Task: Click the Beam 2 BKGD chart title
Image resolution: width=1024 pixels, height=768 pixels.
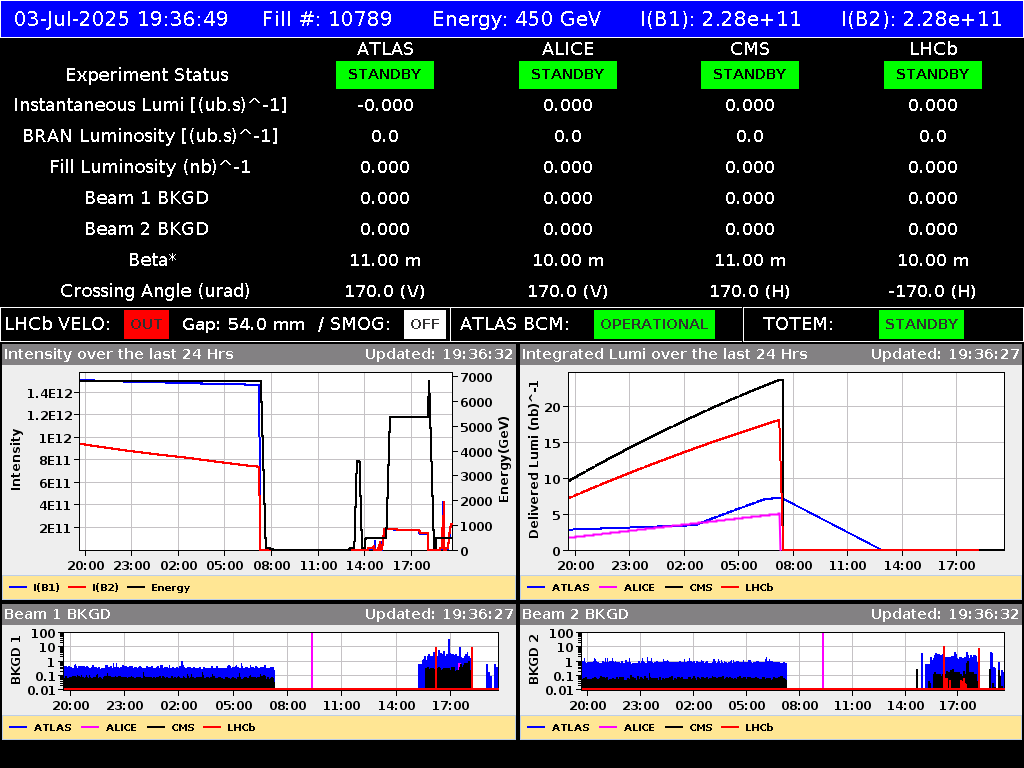Action: click(575, 615)
